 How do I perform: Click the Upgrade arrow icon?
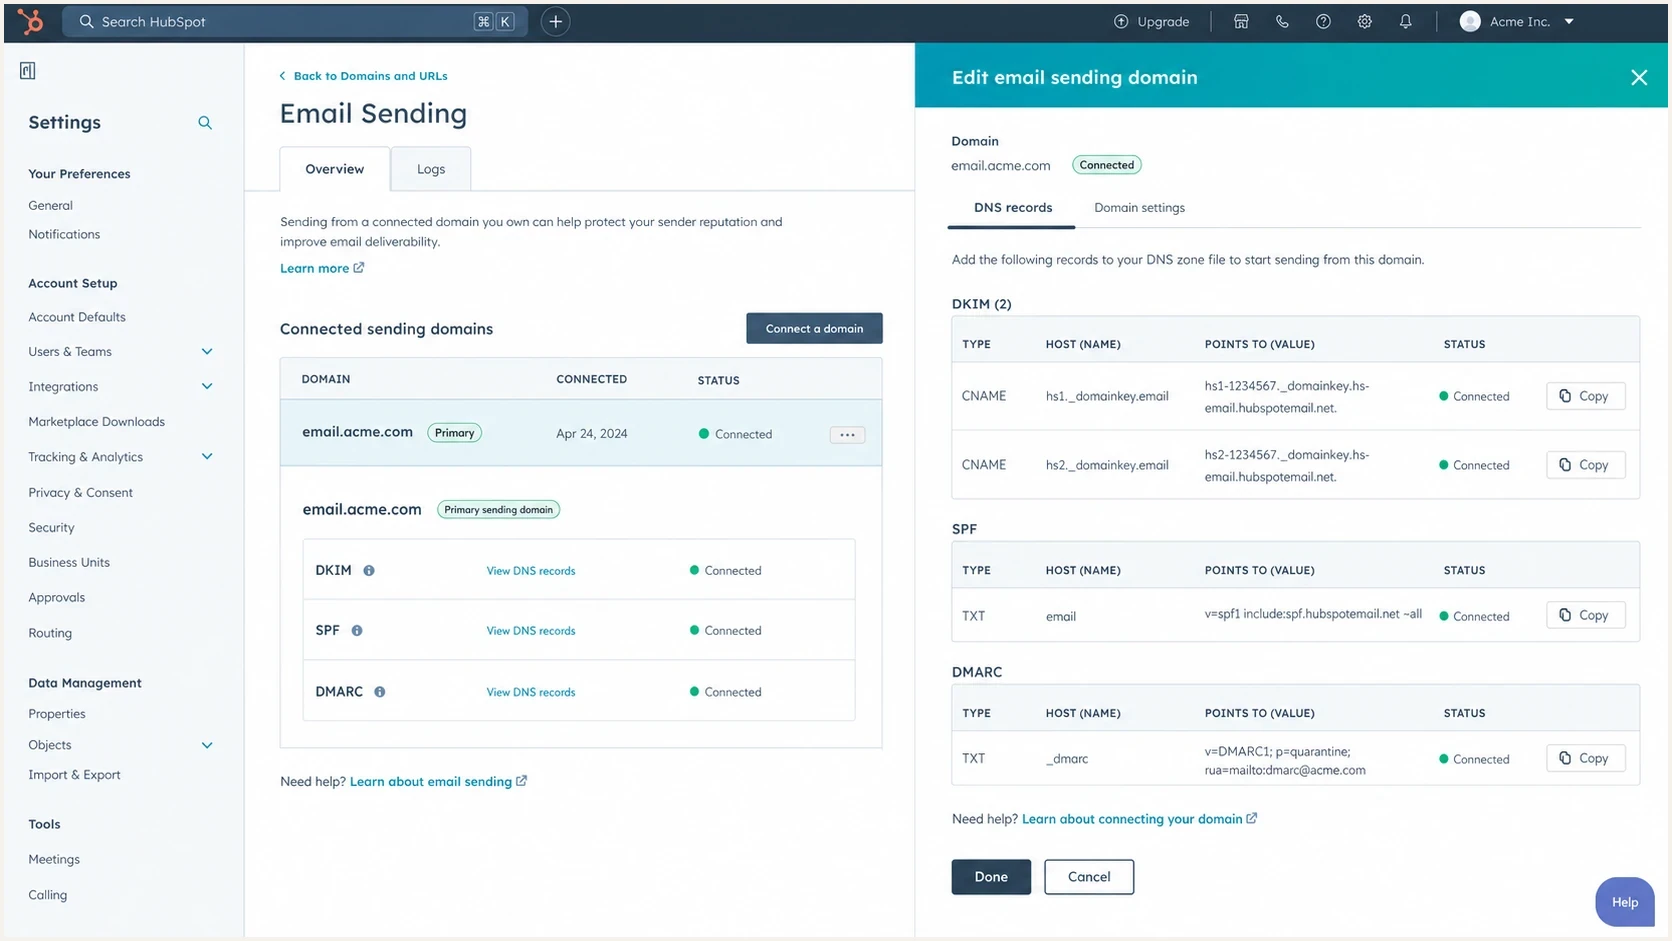coord(1121,21)
